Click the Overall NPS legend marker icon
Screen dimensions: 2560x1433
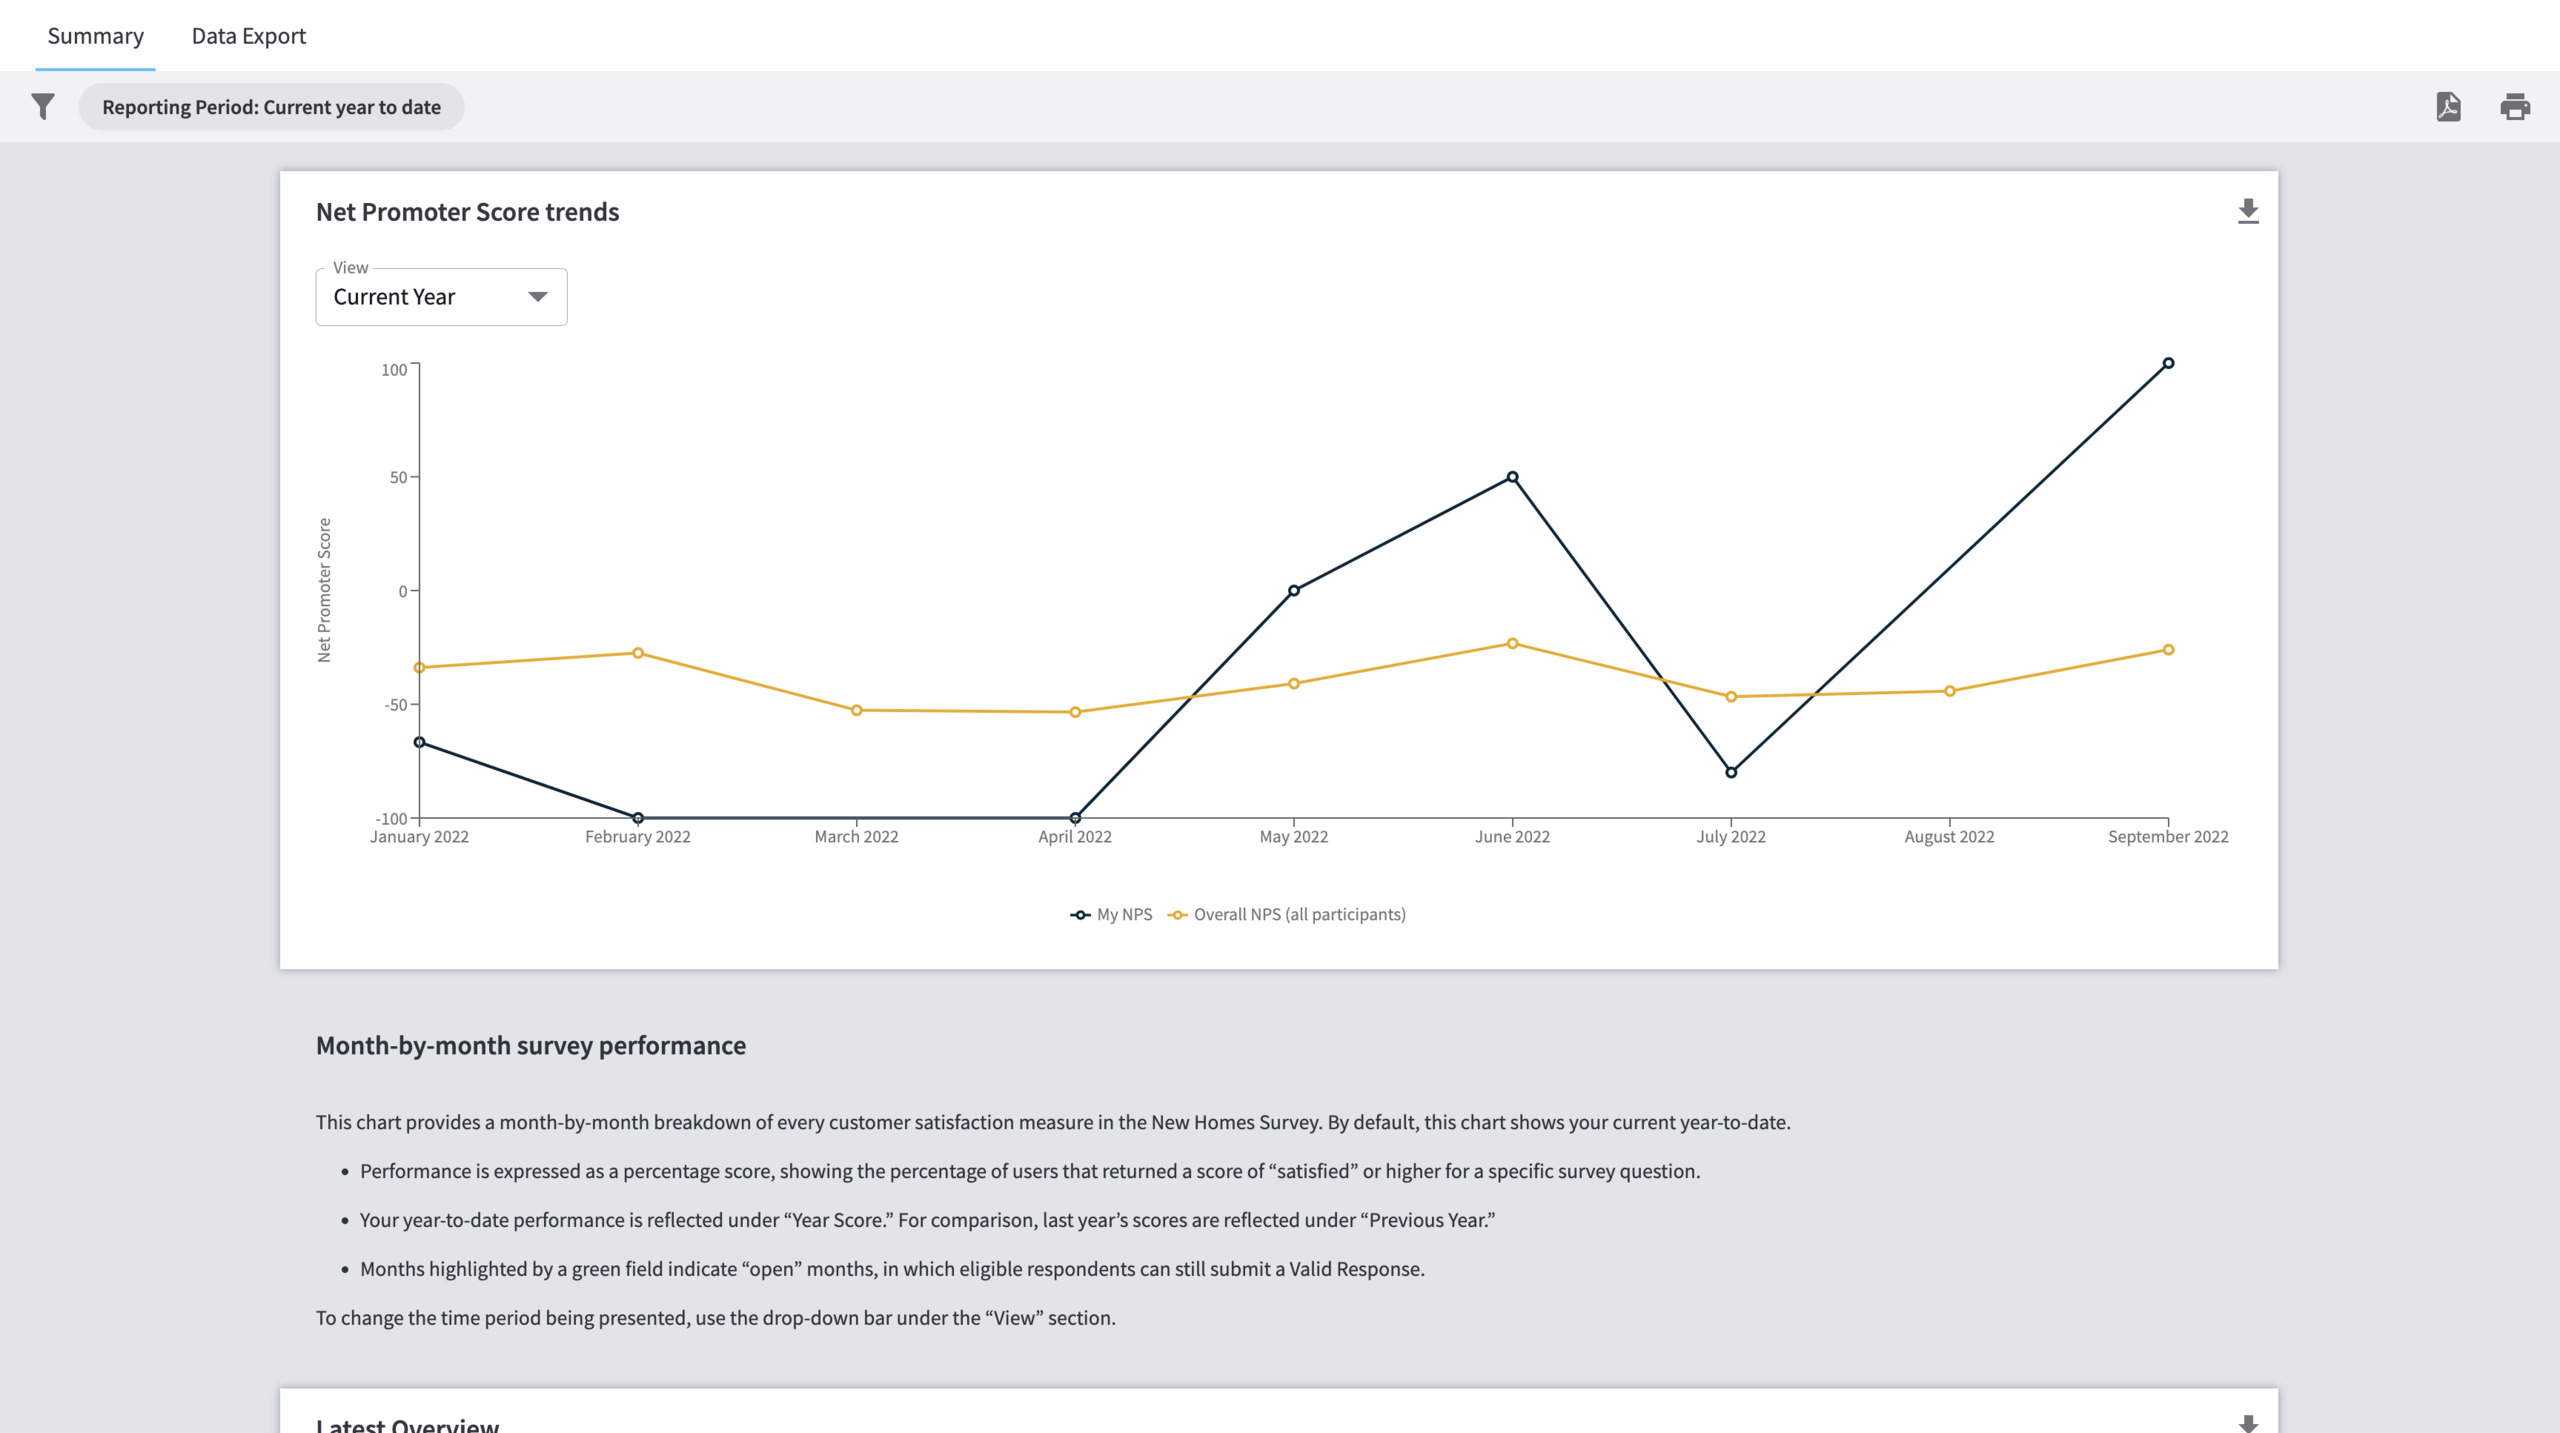click(1177, 913)
